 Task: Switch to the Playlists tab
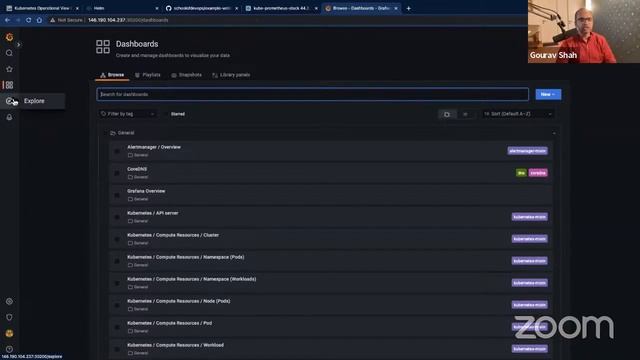(x=148, y=75)
